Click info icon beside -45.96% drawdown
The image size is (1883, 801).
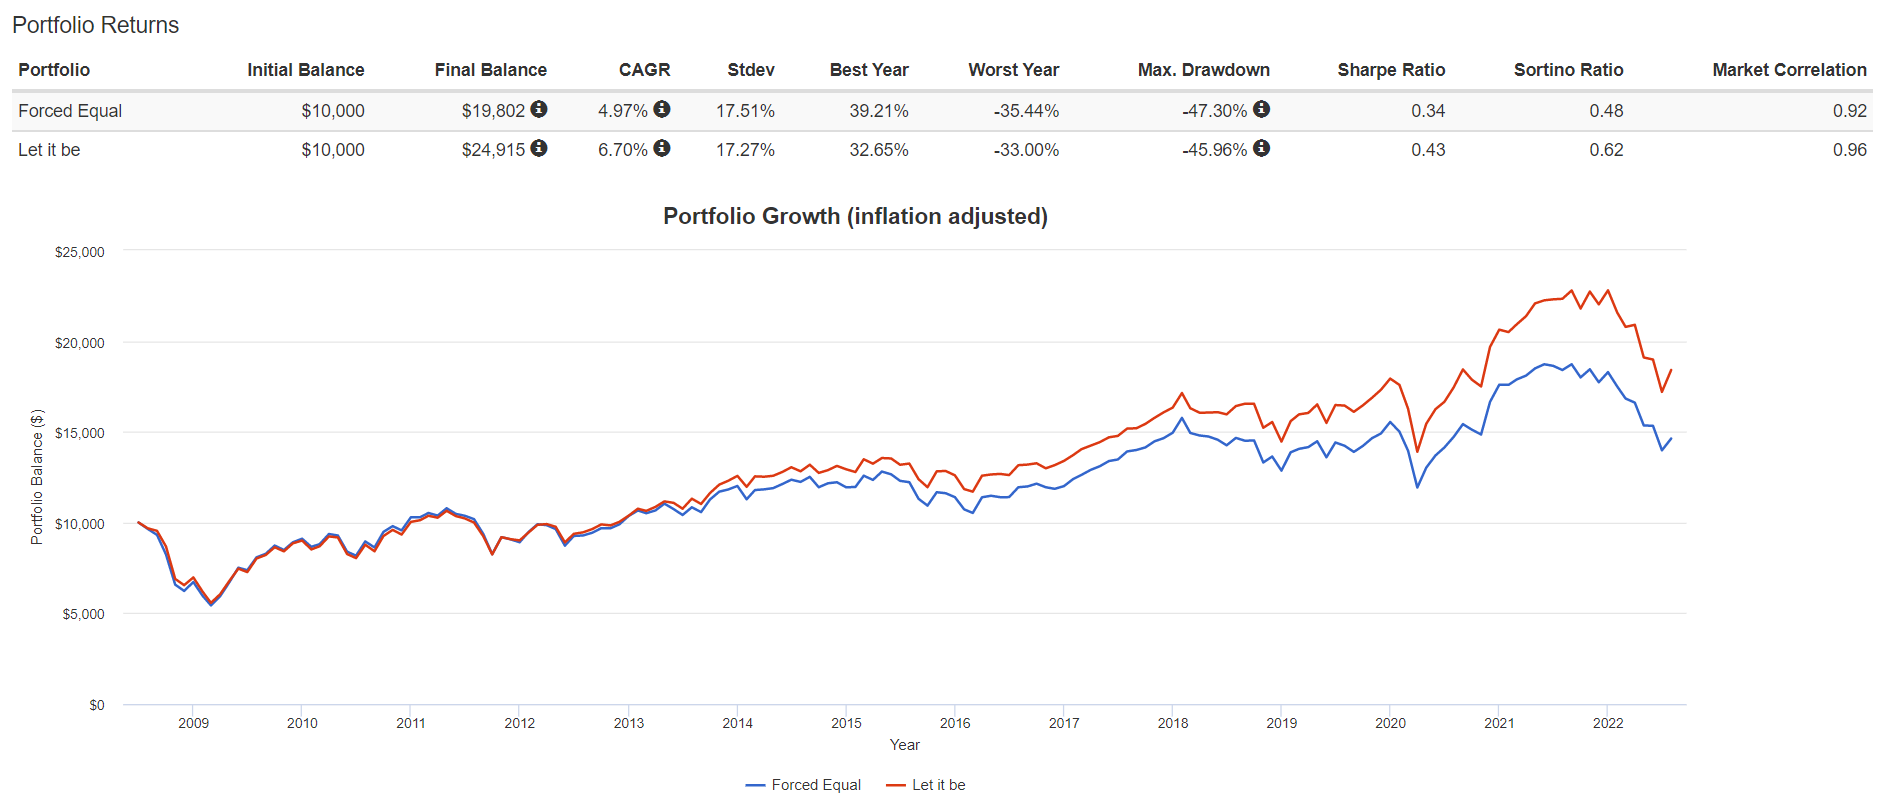point(1262,148)
